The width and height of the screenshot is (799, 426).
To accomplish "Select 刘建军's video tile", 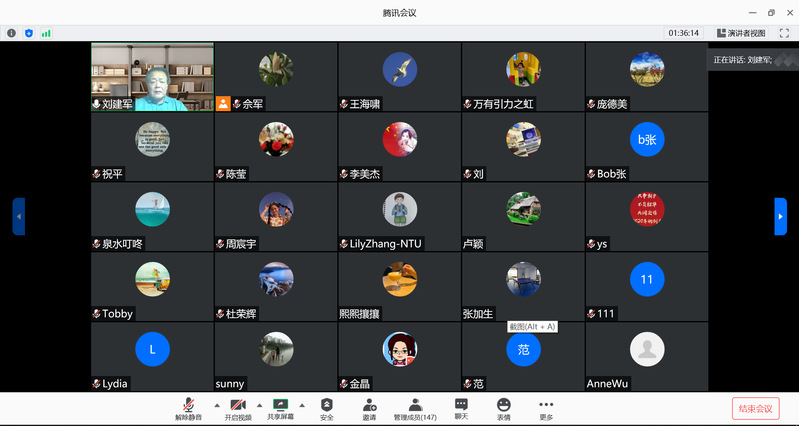I will pos(152,76).
